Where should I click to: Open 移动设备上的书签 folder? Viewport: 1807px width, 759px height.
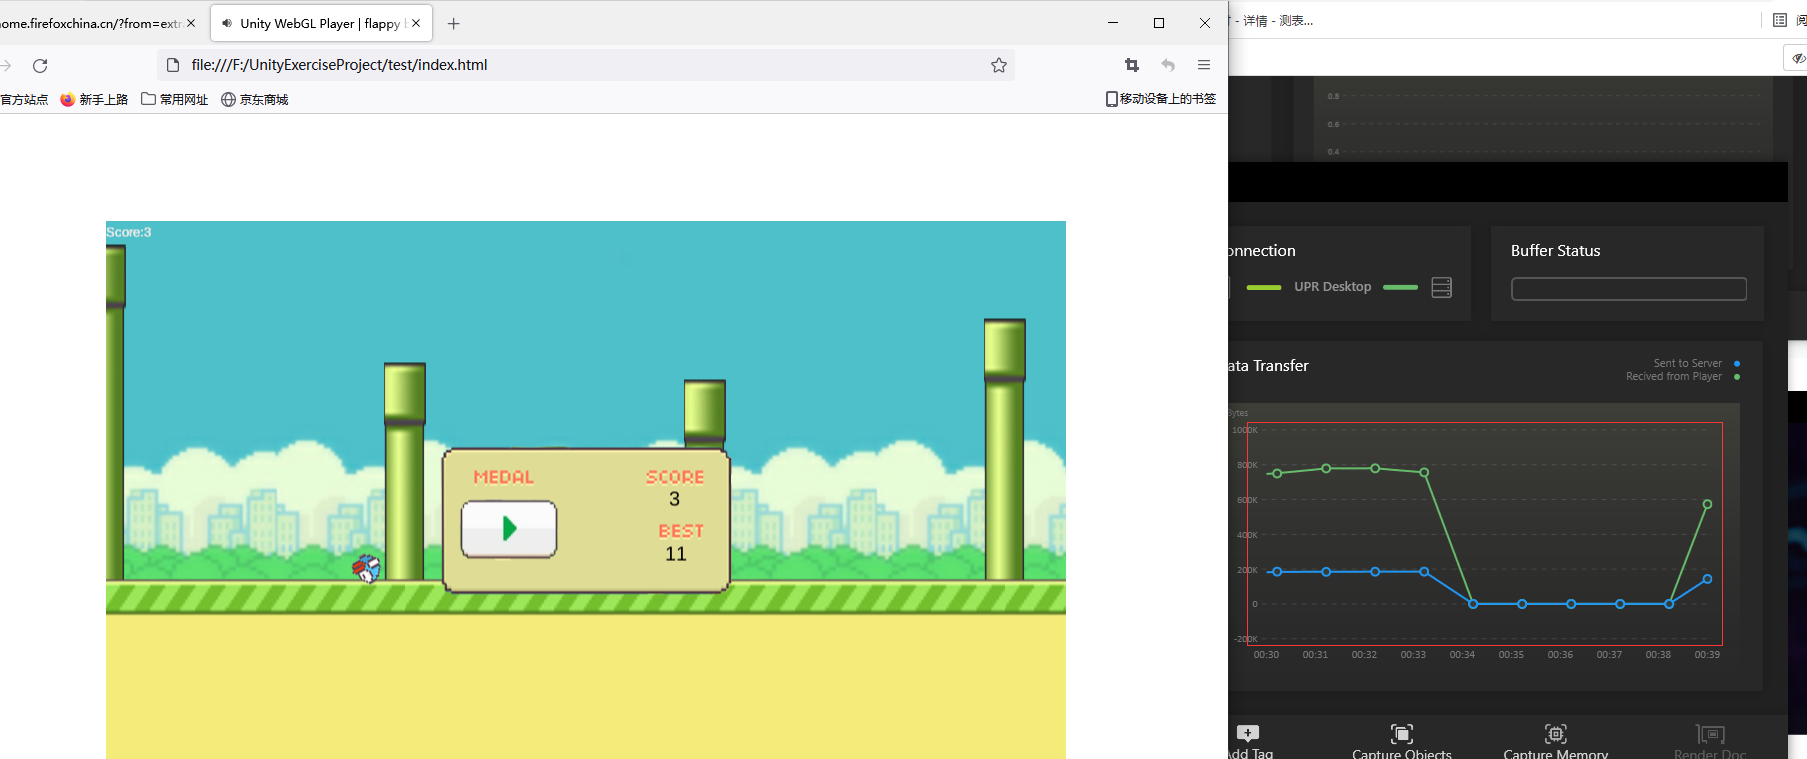(x=1161, y=99)
